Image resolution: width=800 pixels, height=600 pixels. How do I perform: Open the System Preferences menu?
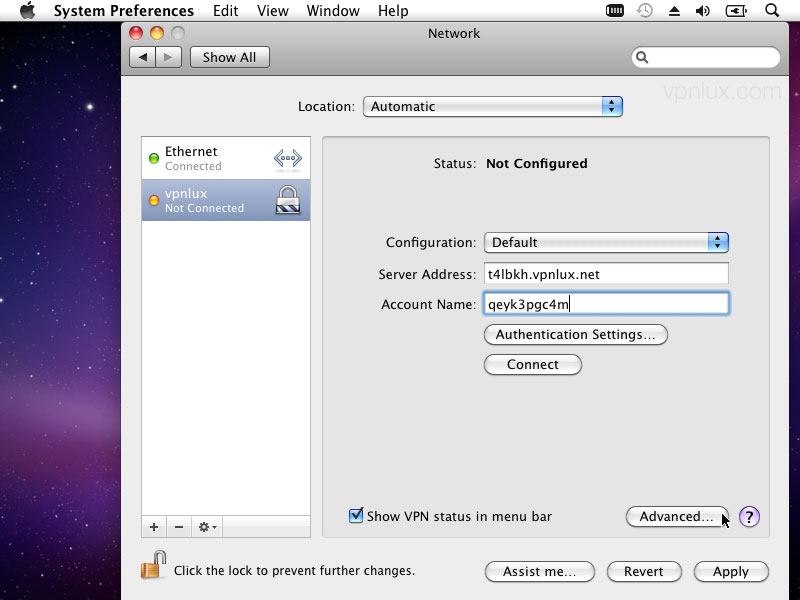click(123, 11)
